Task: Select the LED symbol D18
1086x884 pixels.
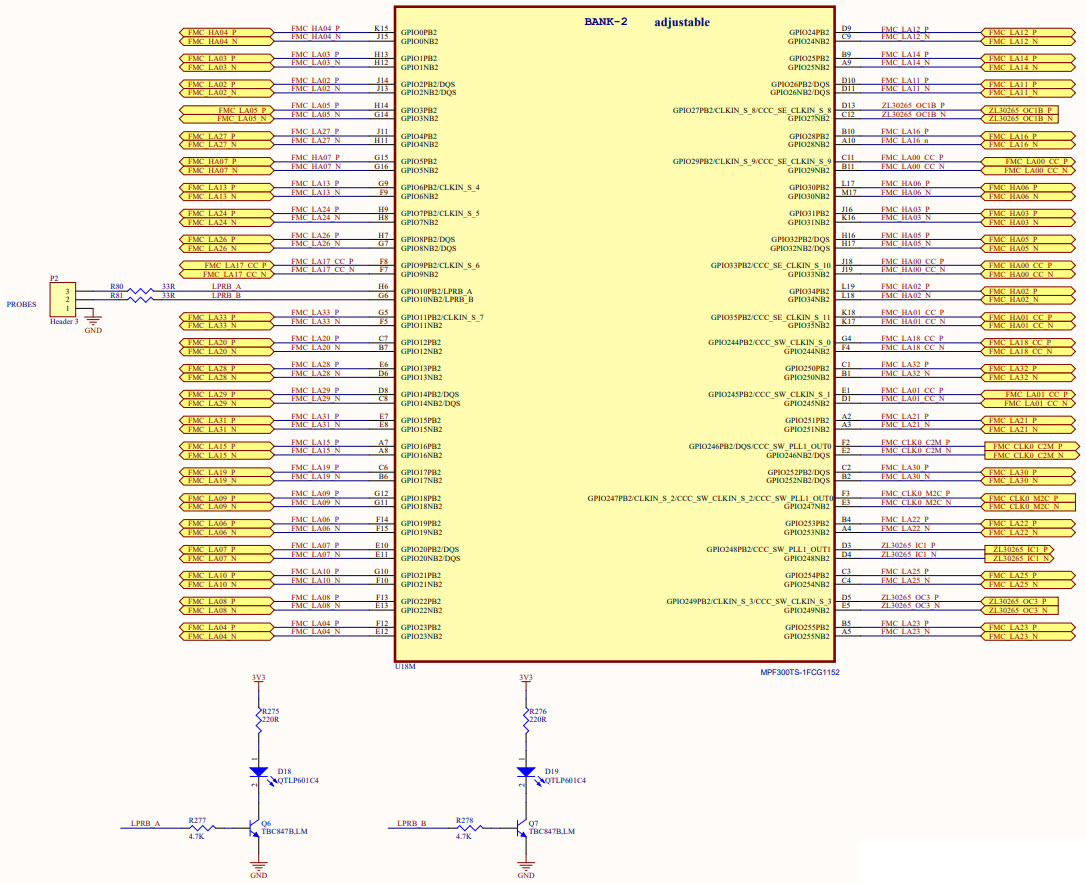Action: click(258, 773)
